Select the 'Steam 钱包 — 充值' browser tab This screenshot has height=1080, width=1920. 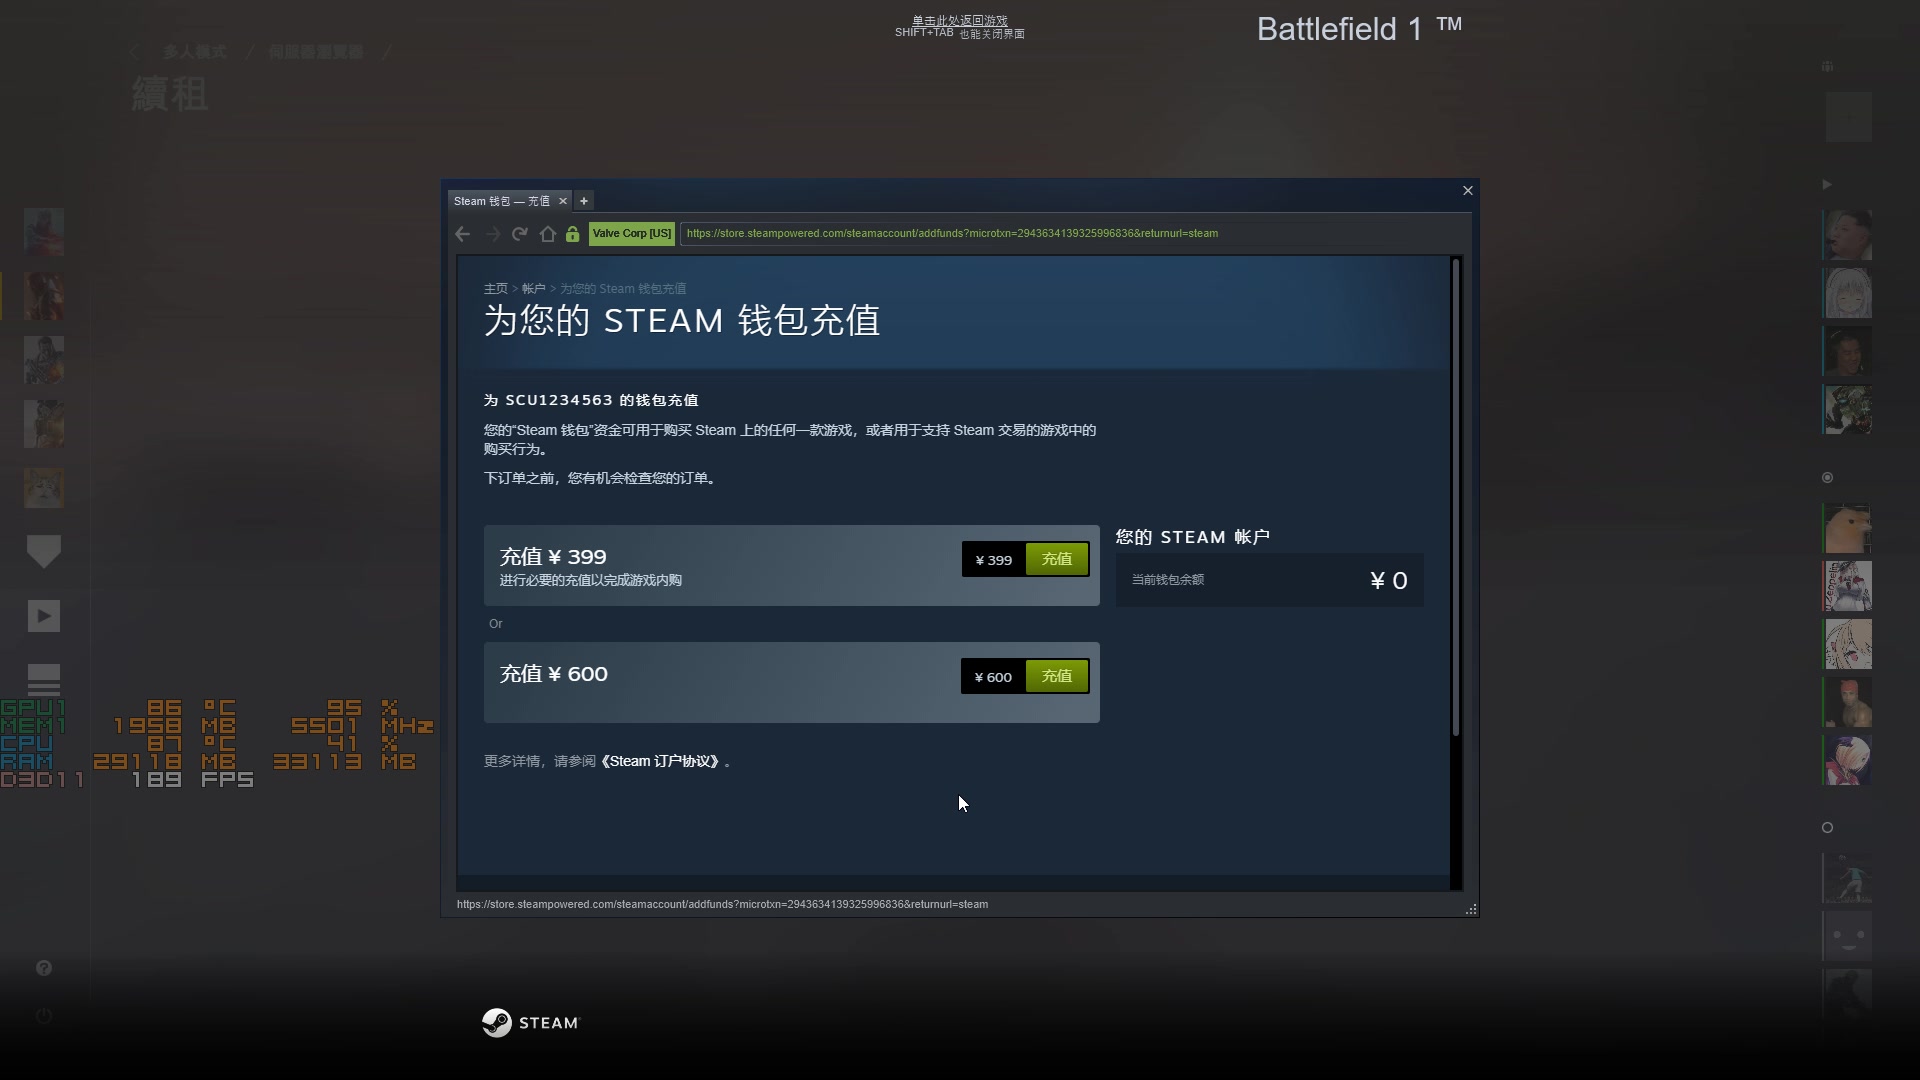(502, 201)
